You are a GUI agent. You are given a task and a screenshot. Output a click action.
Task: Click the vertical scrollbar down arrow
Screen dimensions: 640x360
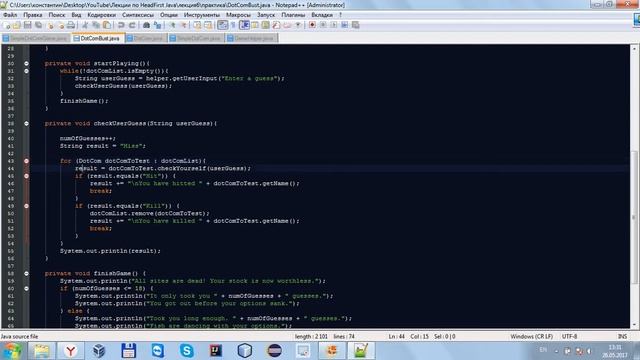click(634, 324)
